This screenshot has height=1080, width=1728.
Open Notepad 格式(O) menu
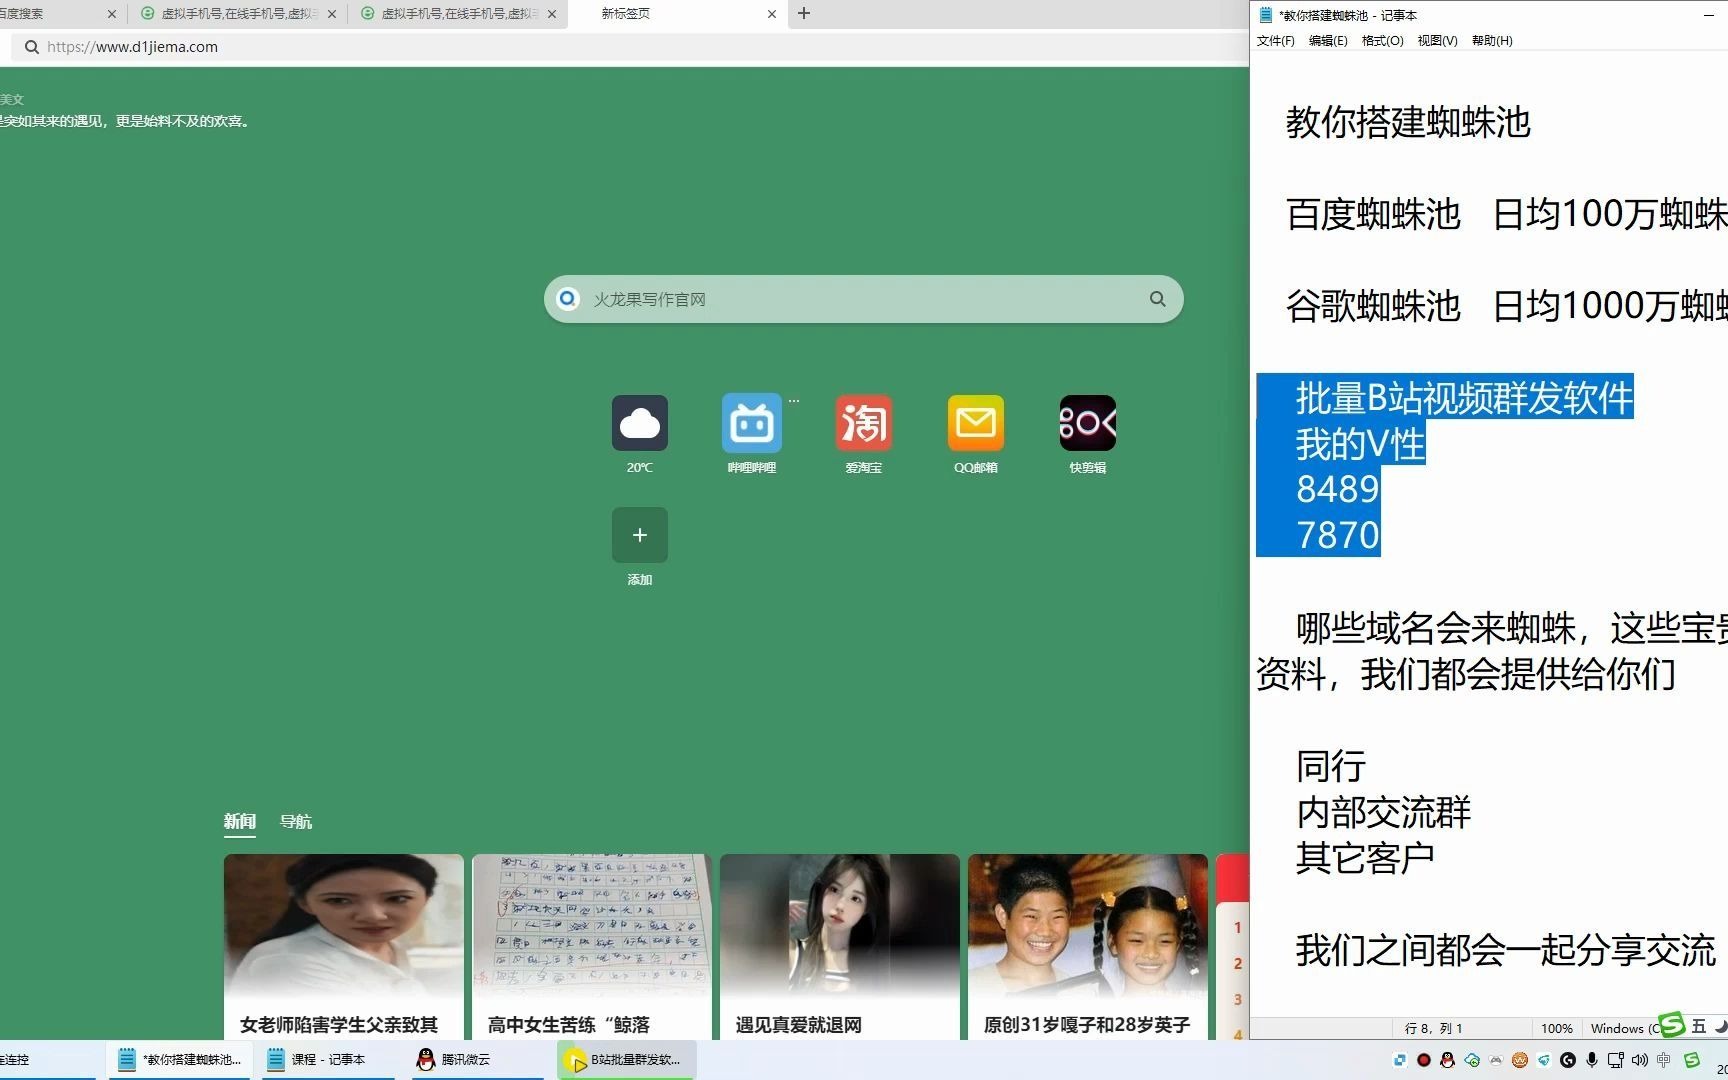pos(1383,41)
